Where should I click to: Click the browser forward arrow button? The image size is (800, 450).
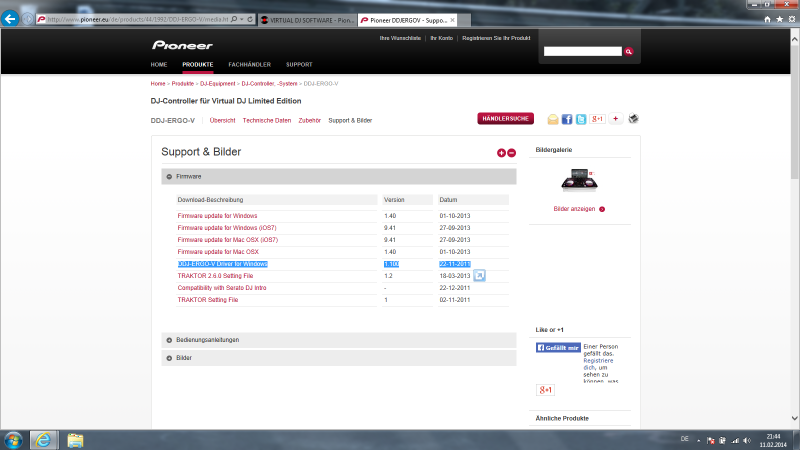[28, 19]
